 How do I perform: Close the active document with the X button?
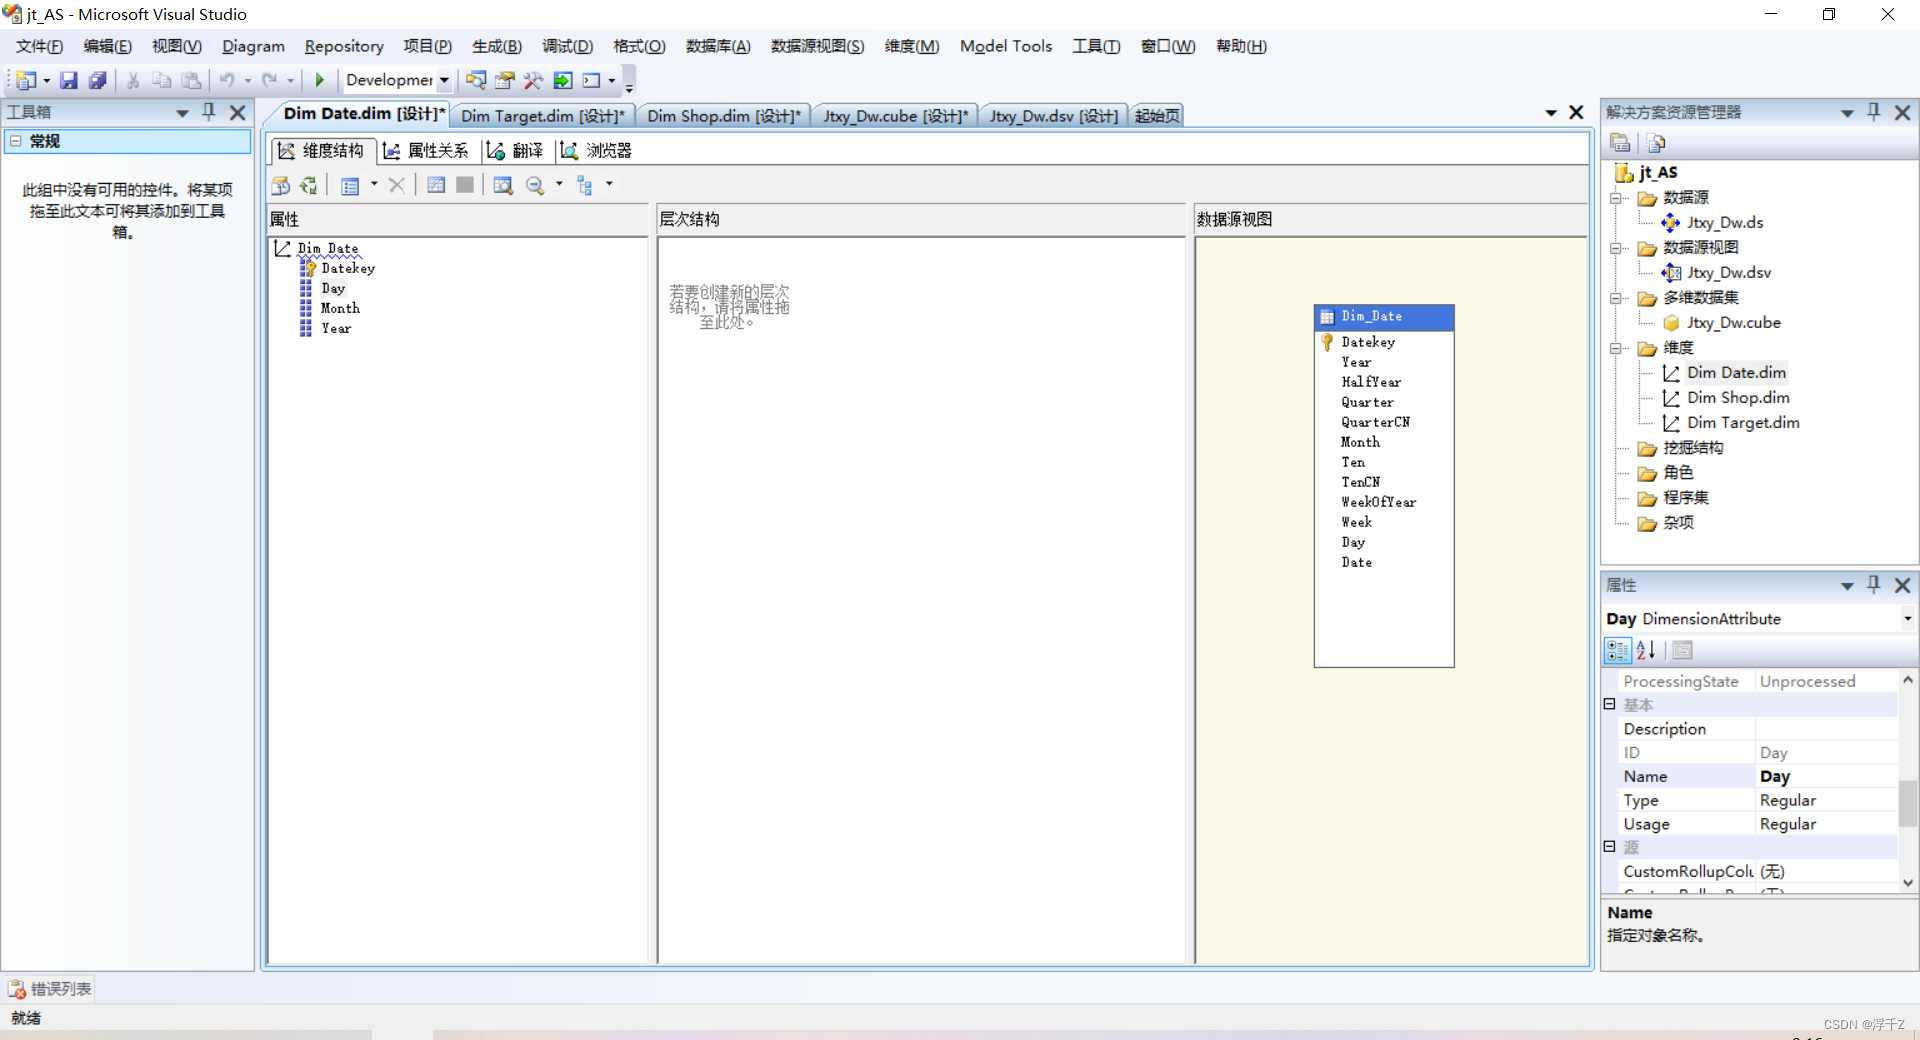click(x=1576, y=113)
